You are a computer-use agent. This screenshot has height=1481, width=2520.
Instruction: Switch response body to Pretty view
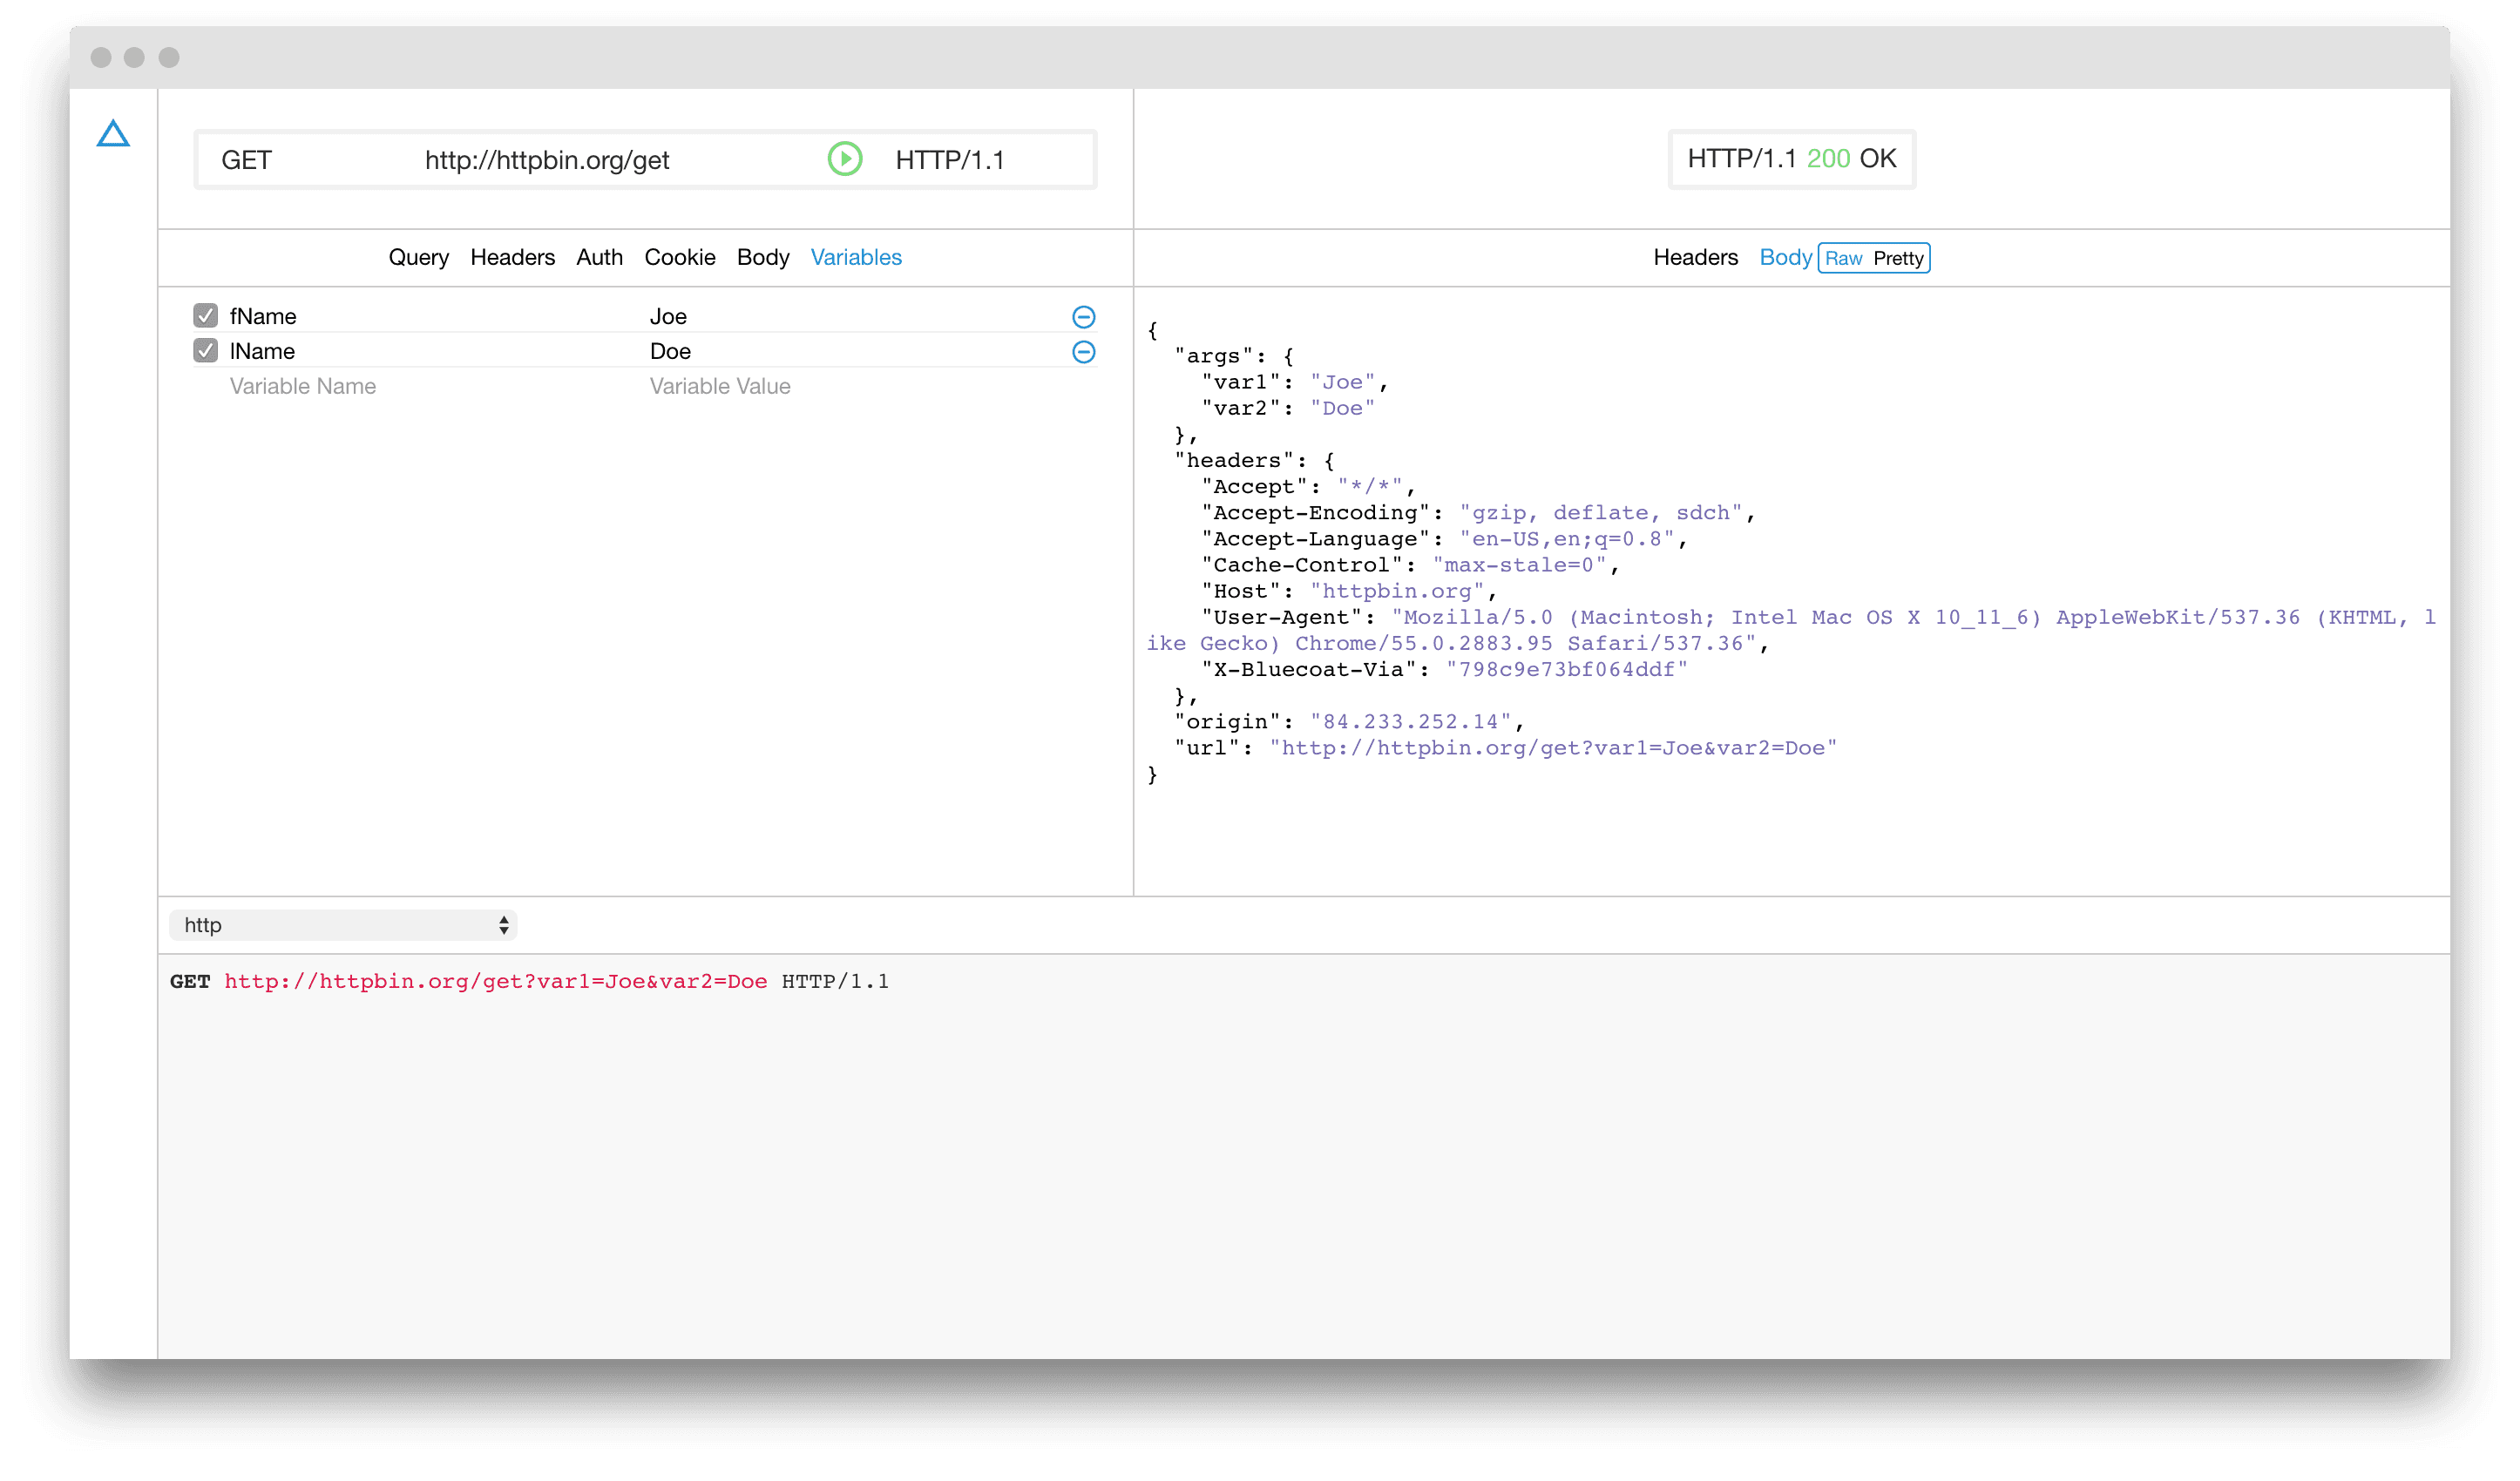click(1898, 258)
